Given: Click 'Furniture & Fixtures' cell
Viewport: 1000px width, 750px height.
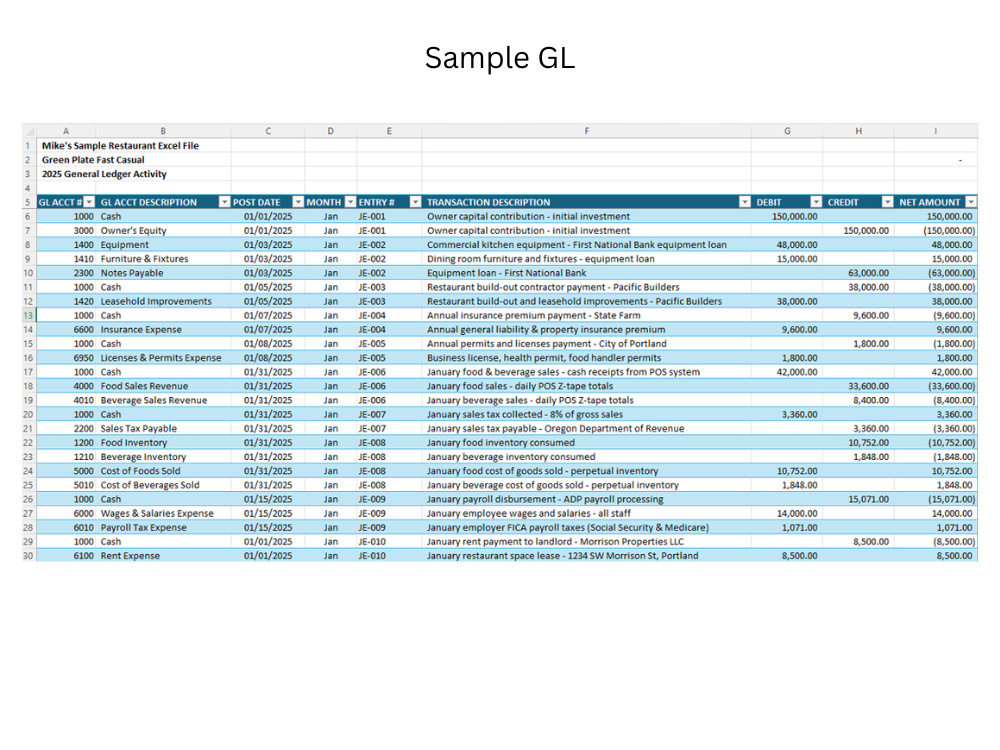Looking at the screenshot, I should click(x=163, y=258).
